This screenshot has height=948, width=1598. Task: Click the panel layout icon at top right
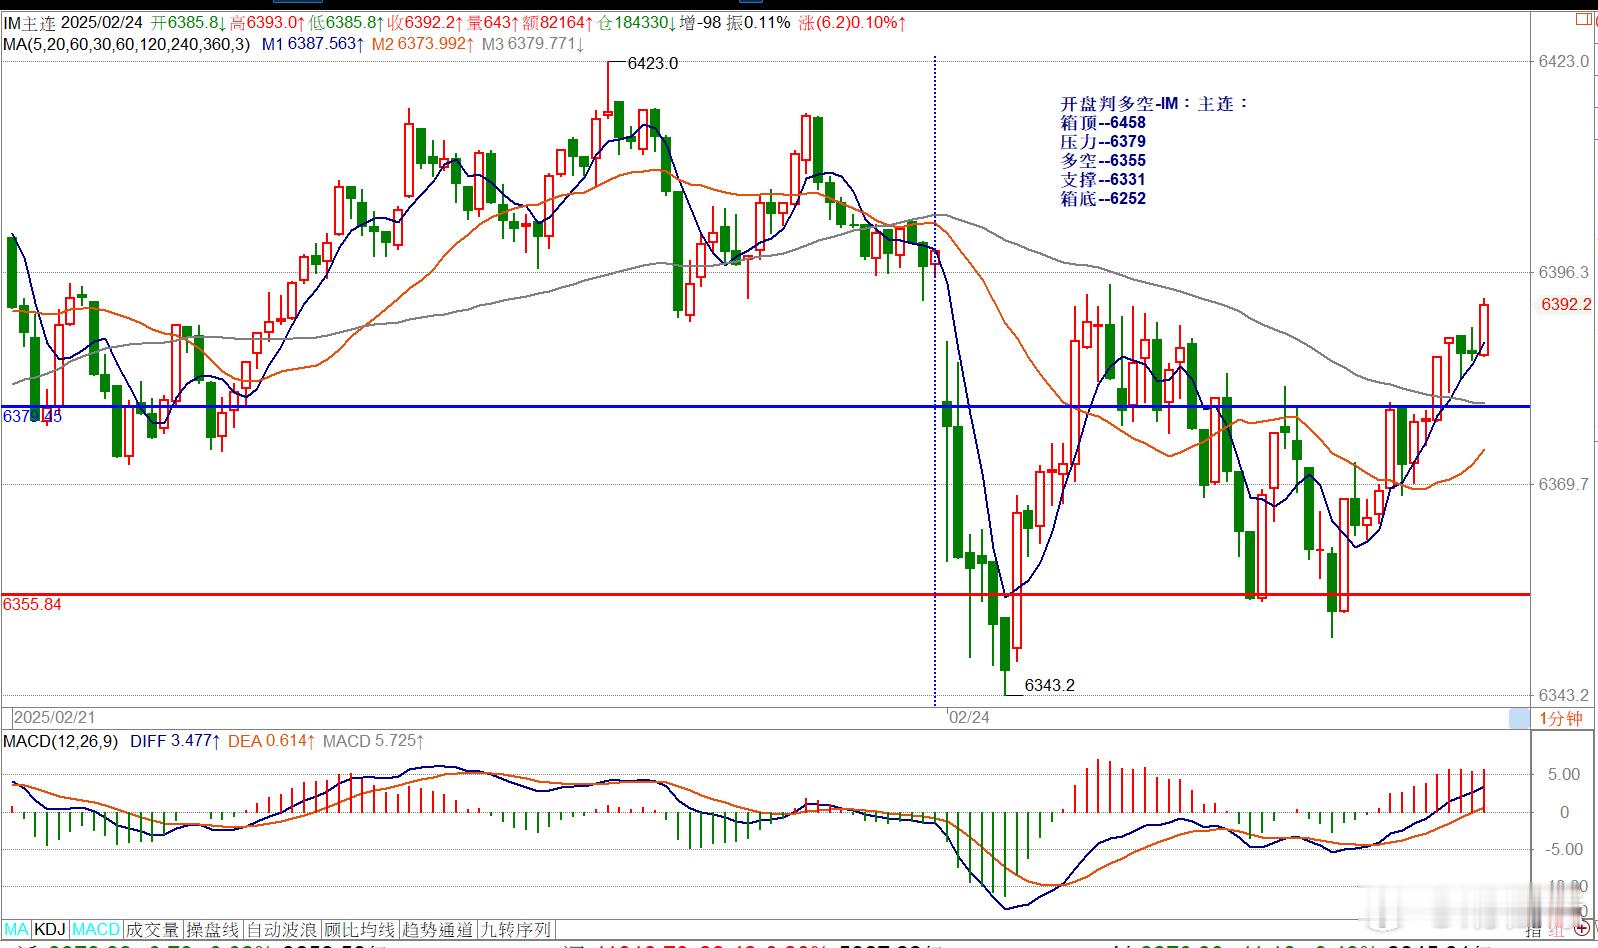coord(1584,19)
